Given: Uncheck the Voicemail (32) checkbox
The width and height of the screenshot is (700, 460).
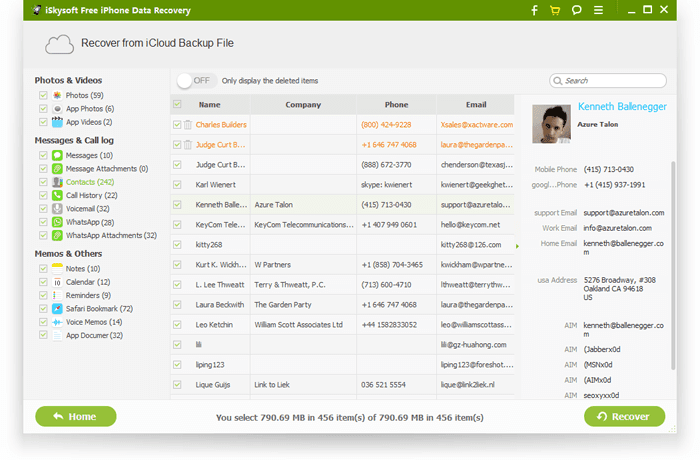Looking at the screenshot, I should click(43, 209).
